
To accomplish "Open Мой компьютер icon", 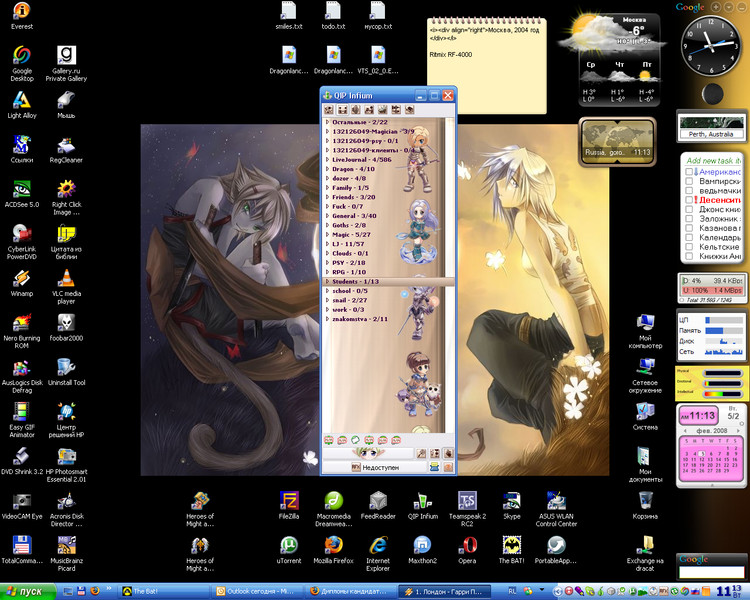I will click(x=645, y=331).
